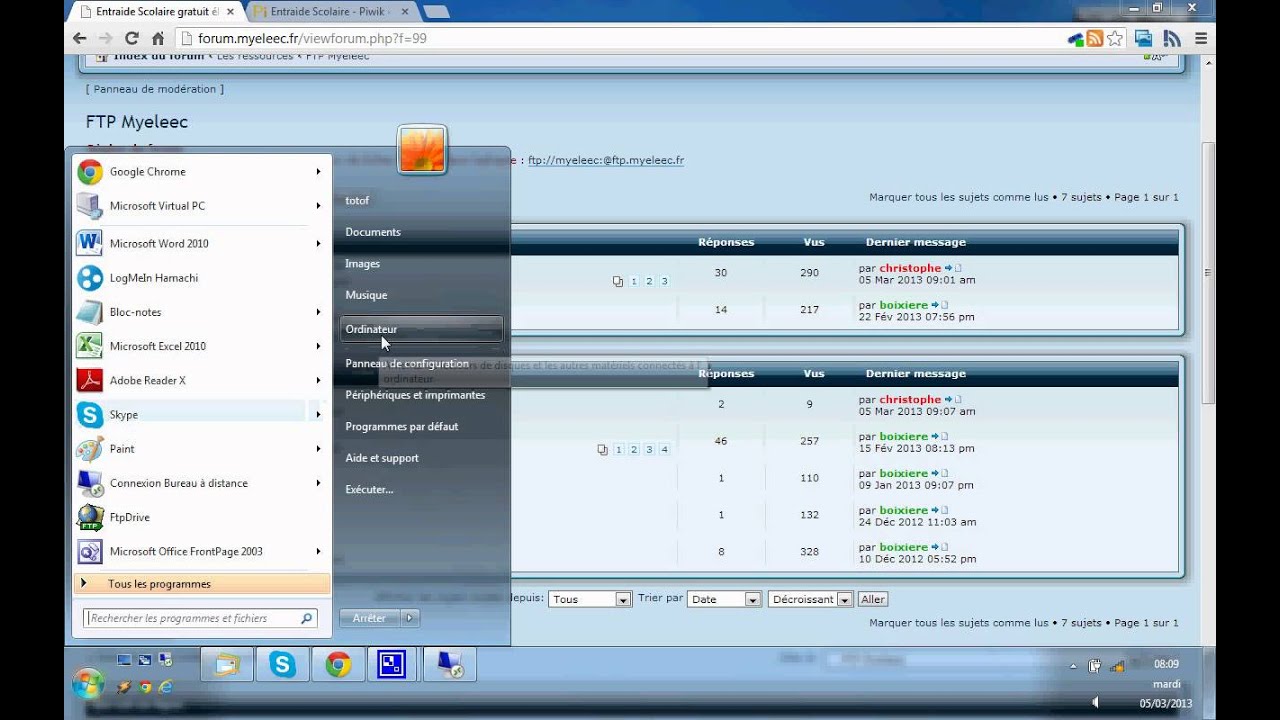Open the Panneau de modération link
The height and width of the screenshot is (720, 1280).
155,89
